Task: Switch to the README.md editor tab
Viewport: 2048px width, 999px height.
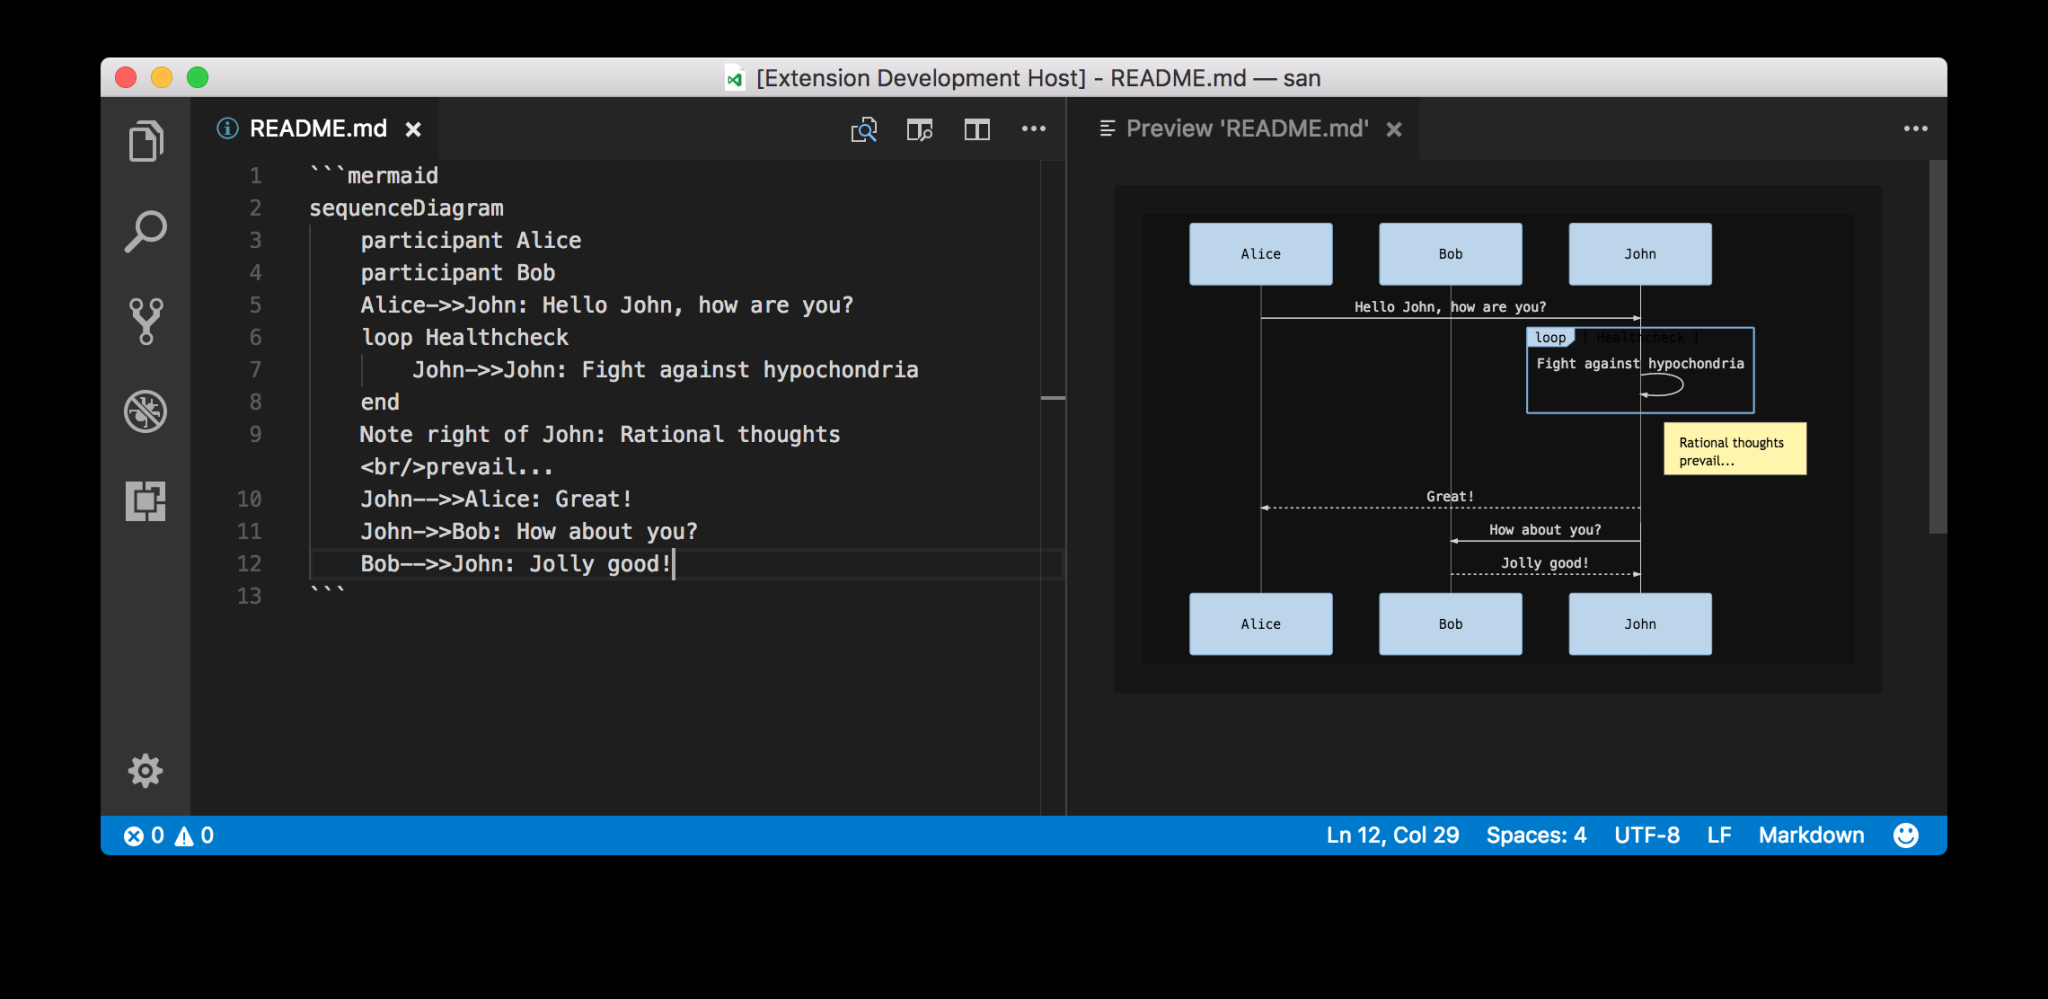Action: (318, 128)
